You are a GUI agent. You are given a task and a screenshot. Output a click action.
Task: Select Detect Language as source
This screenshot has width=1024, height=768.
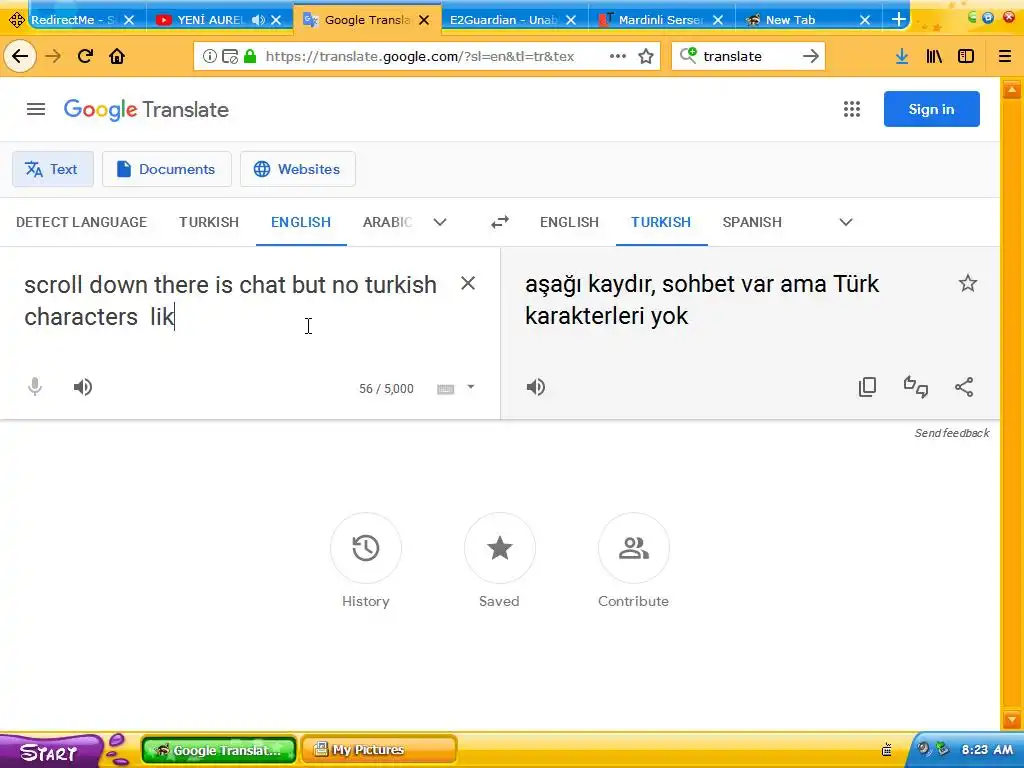pyautogui.click(x=82, y=223)
